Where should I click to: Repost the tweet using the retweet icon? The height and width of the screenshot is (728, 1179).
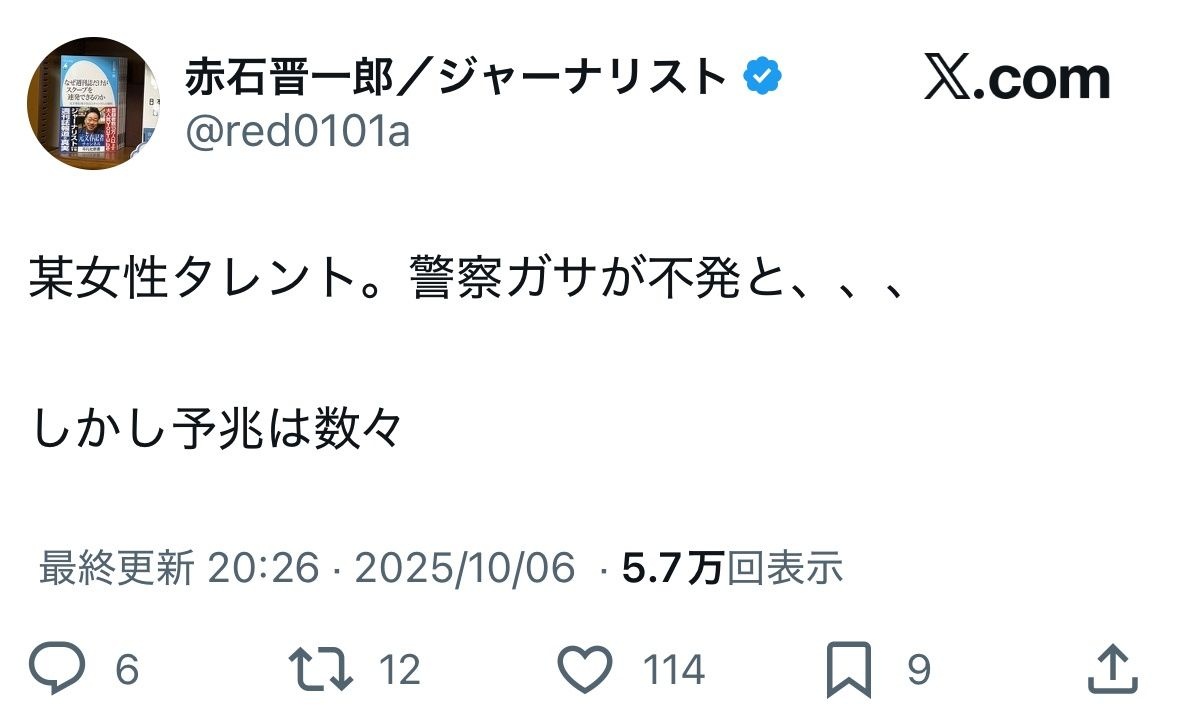(x=319, y=669)
